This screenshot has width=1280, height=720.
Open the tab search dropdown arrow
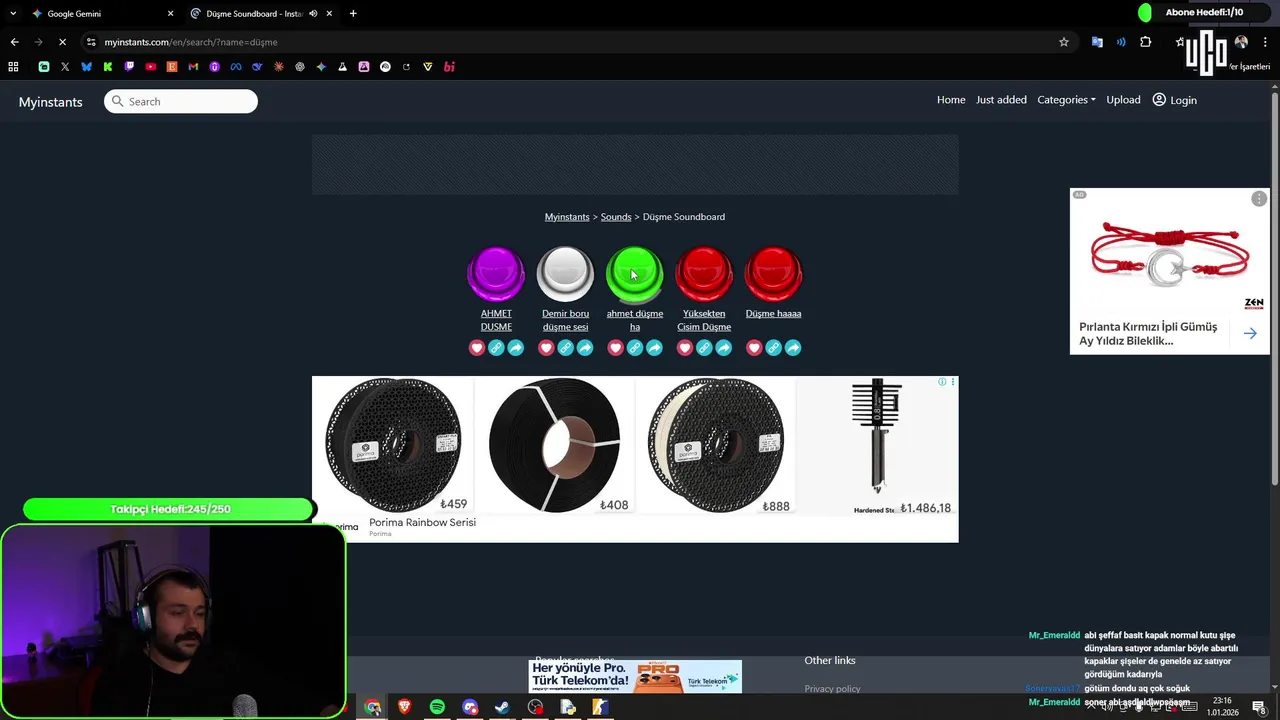click(x=12, y=14)
